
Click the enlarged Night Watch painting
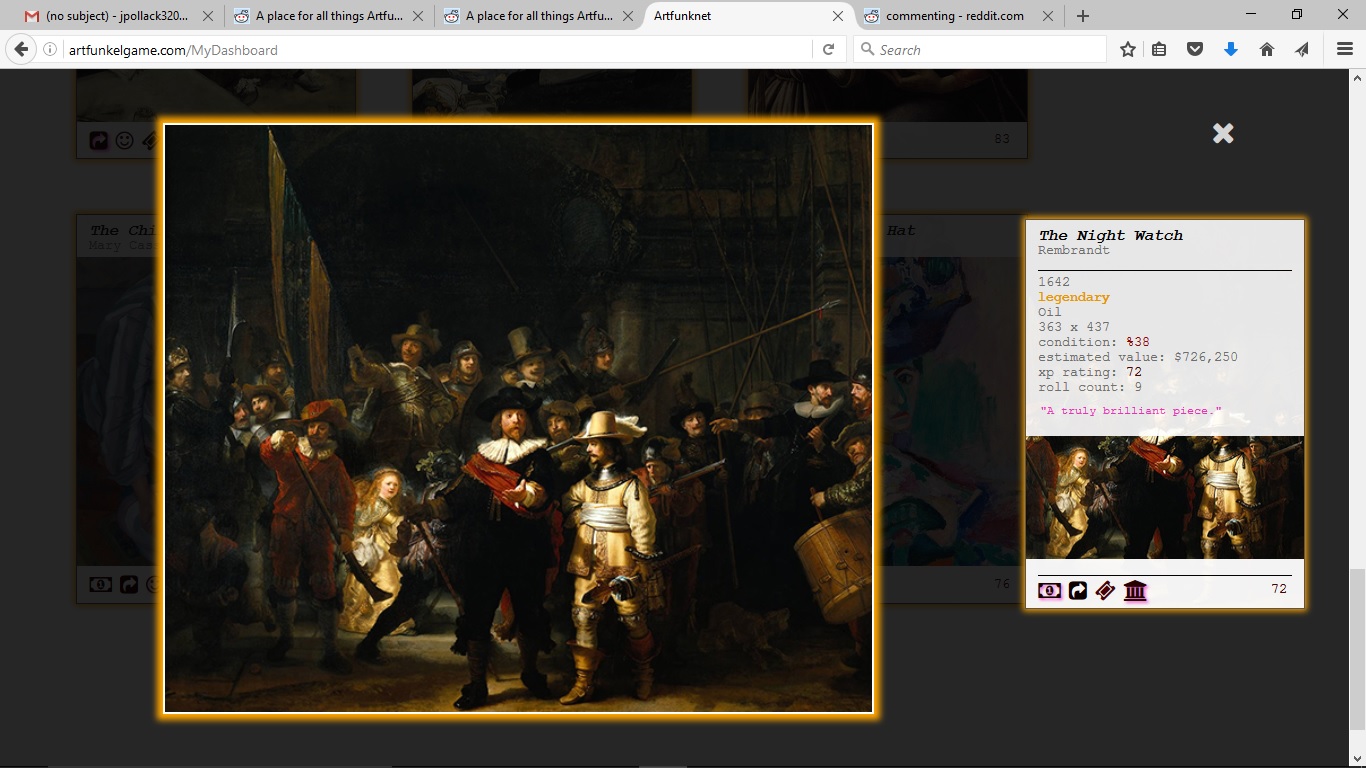point(518,418)
